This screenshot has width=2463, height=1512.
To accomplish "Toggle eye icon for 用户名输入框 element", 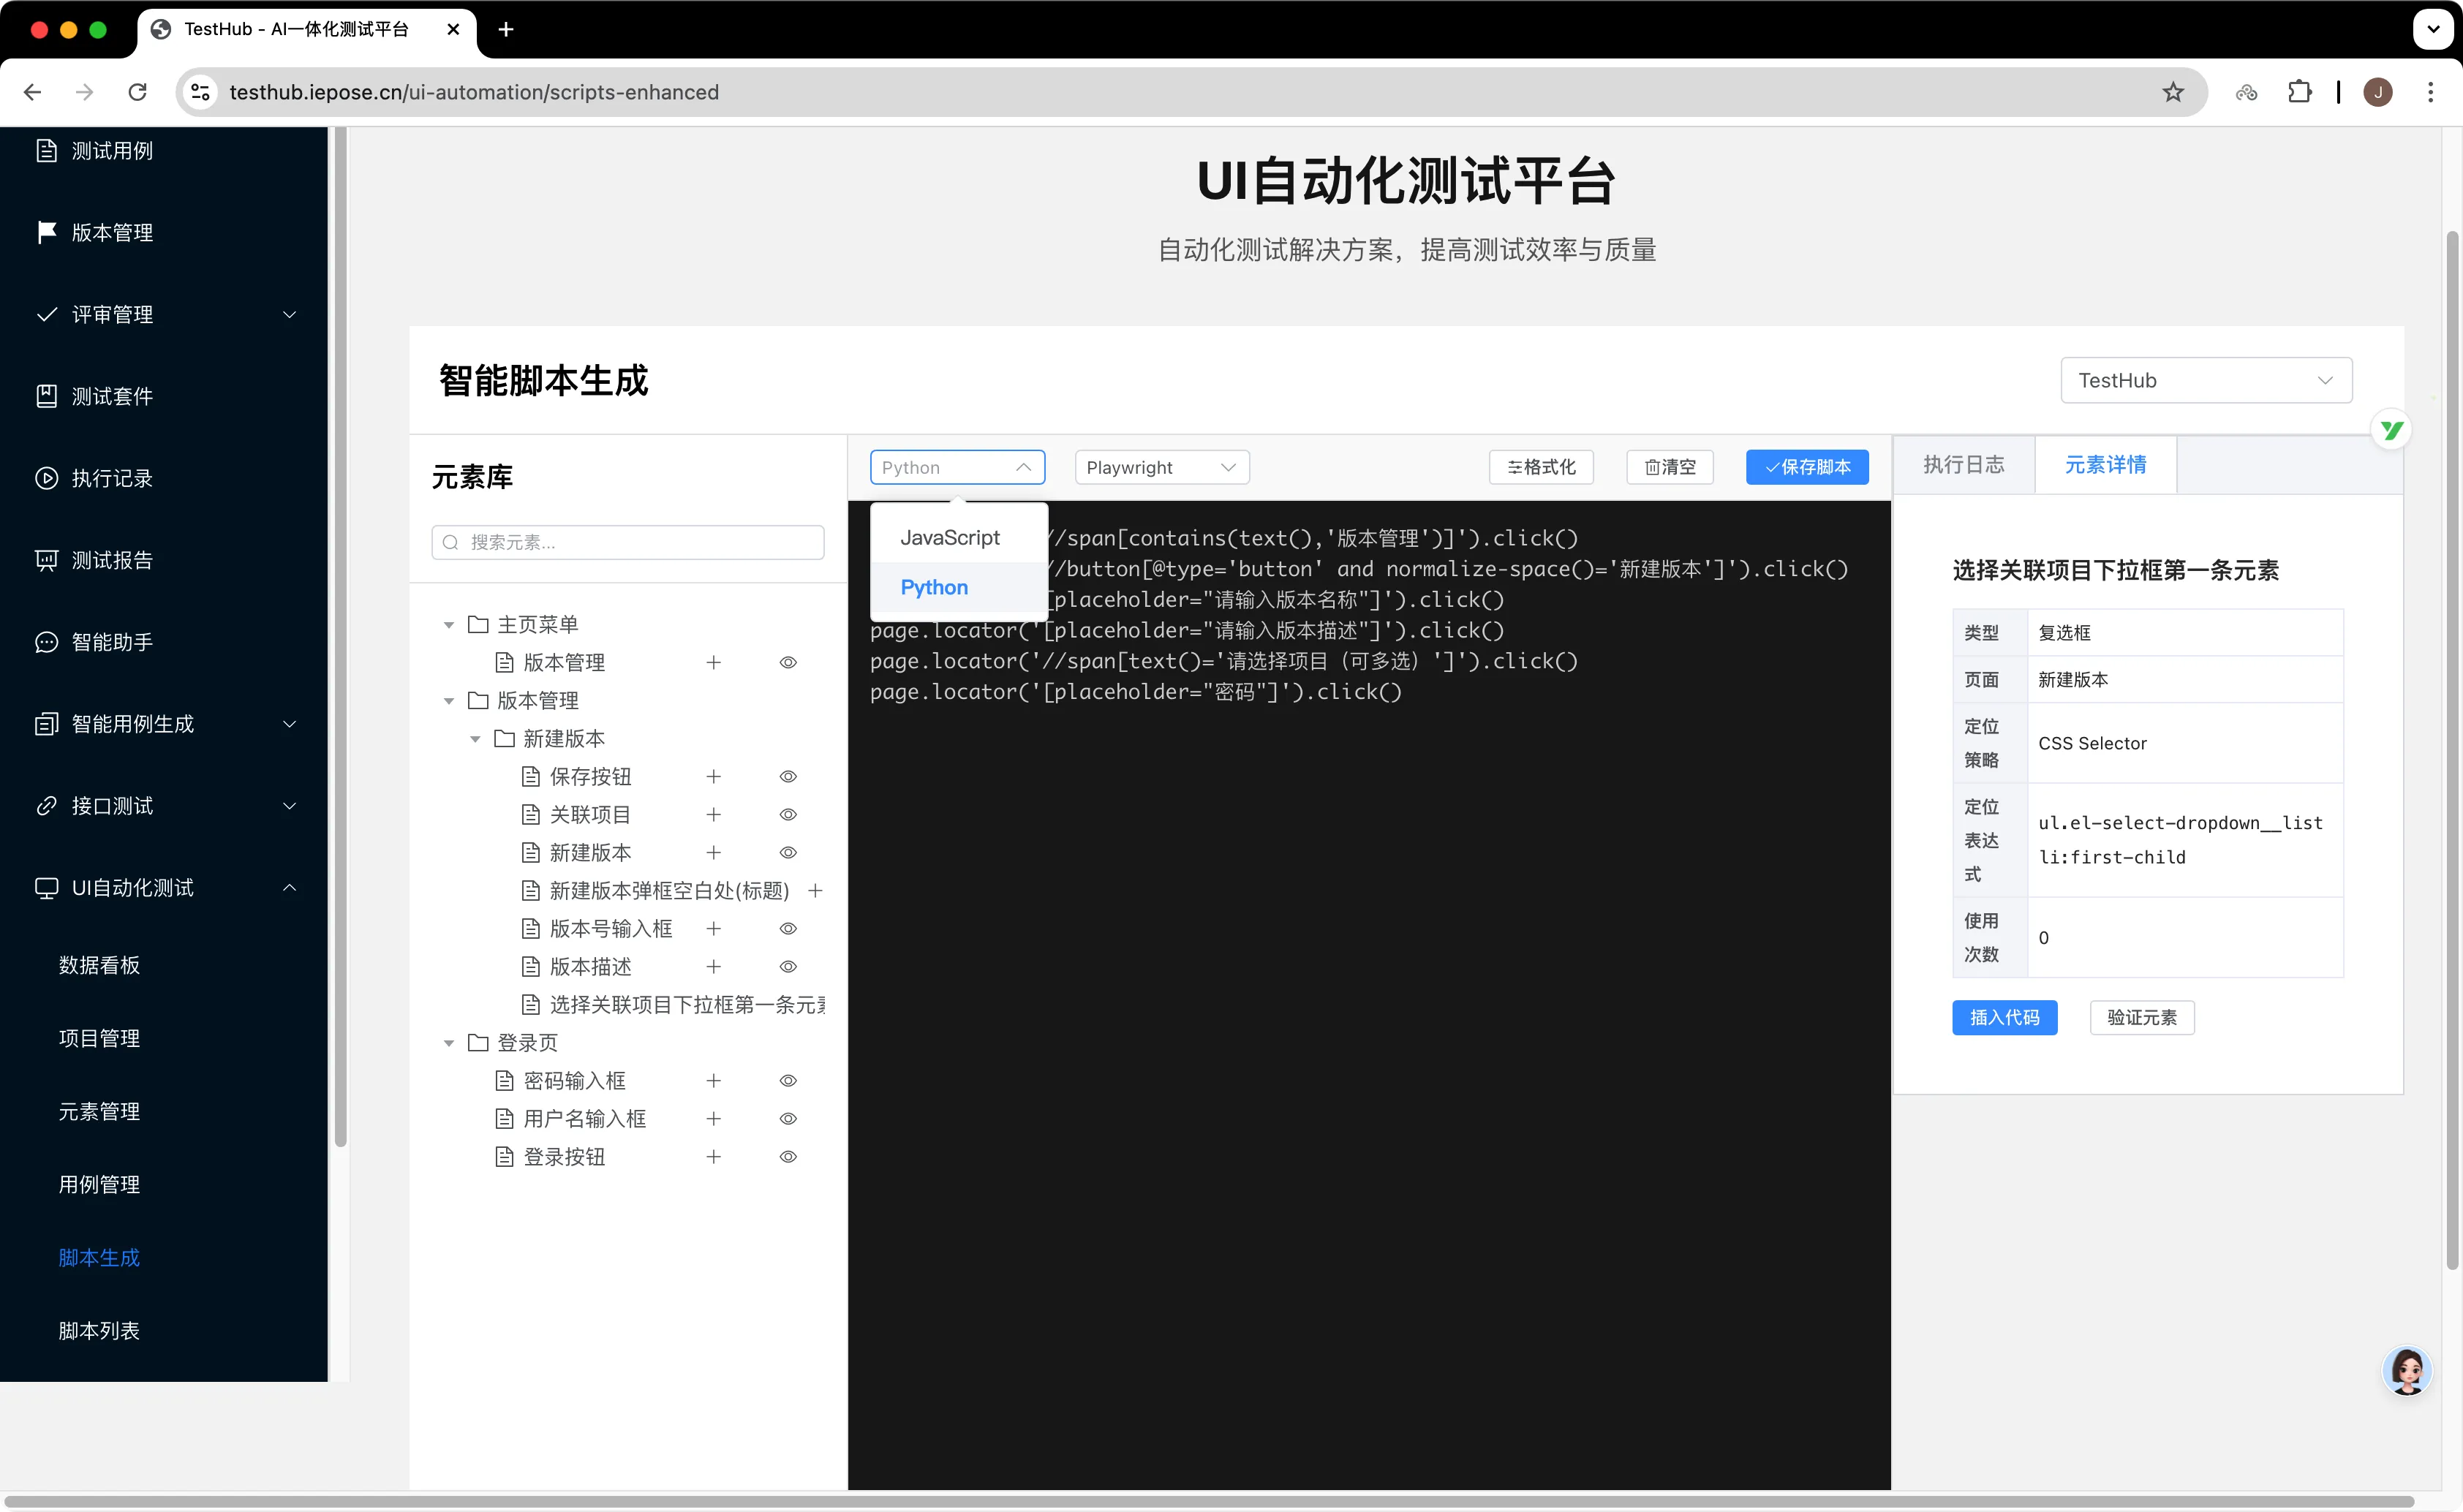I will coord(788,1118).
